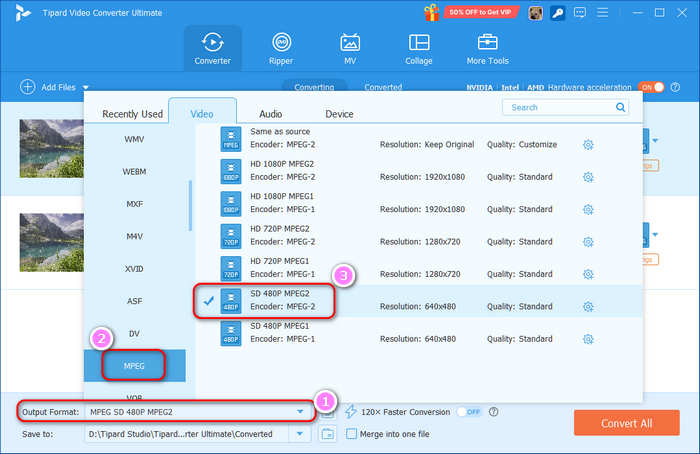The image size is (700, 454).
Task: Choose the HD 720P MPEG2 preset
Action: pyautogui.click(x=419, y=236)
